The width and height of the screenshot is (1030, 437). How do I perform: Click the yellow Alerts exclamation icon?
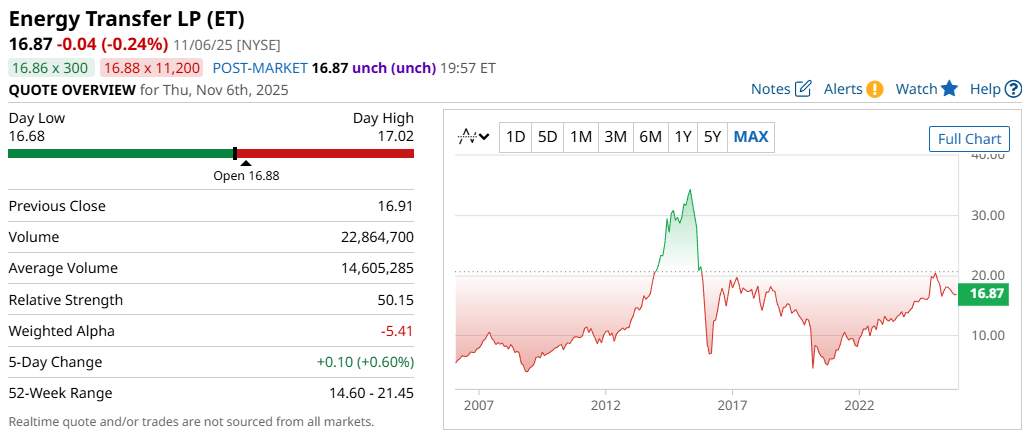(875, 89)
